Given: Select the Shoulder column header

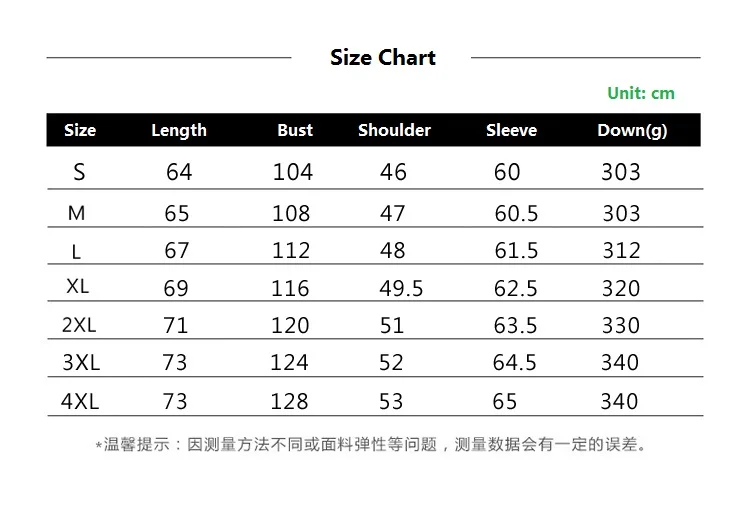Looking at the screenshot, I should pyautogui.click(x=395, y=130).
